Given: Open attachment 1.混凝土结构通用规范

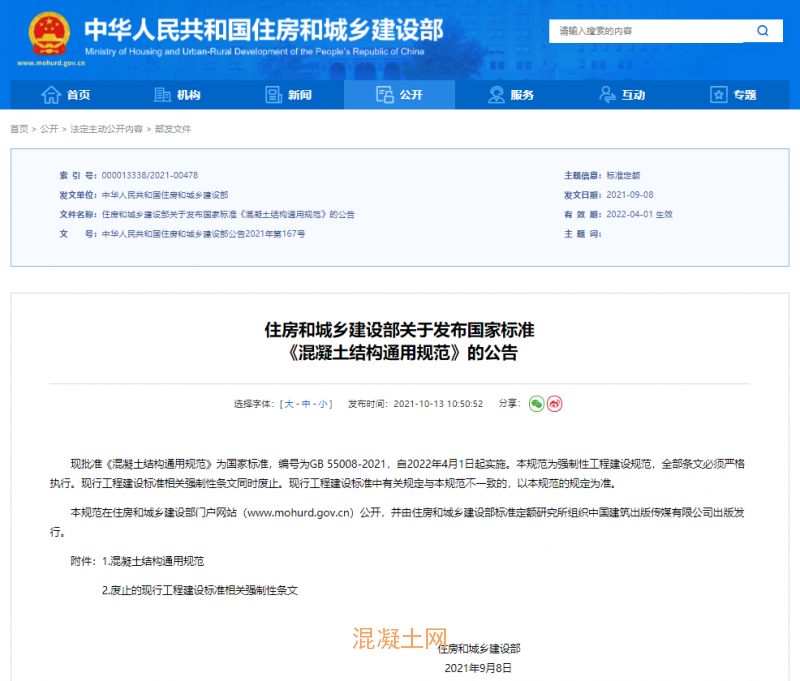Looking at the screenshot, I should click(x=153, y=562).
